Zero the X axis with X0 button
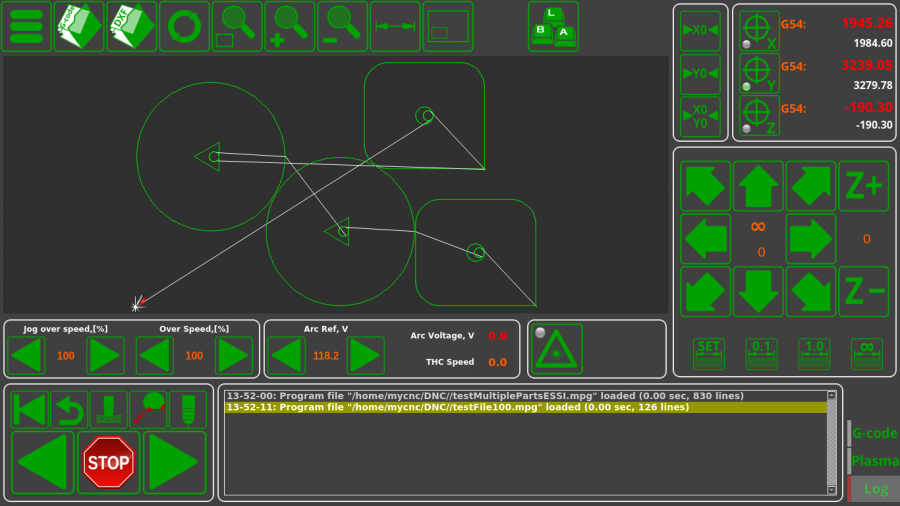 pos(700,30)
